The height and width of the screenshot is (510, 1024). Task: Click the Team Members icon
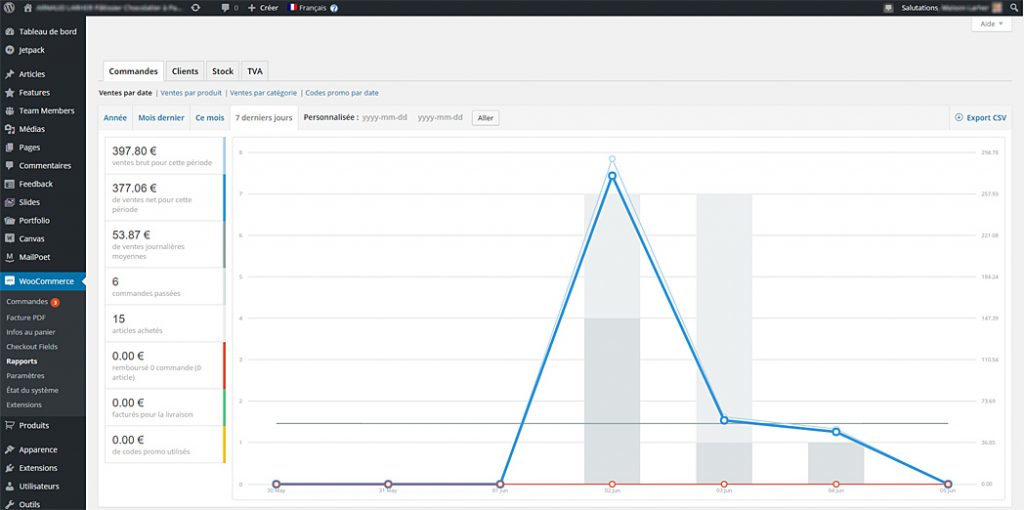tap(9, 110)
